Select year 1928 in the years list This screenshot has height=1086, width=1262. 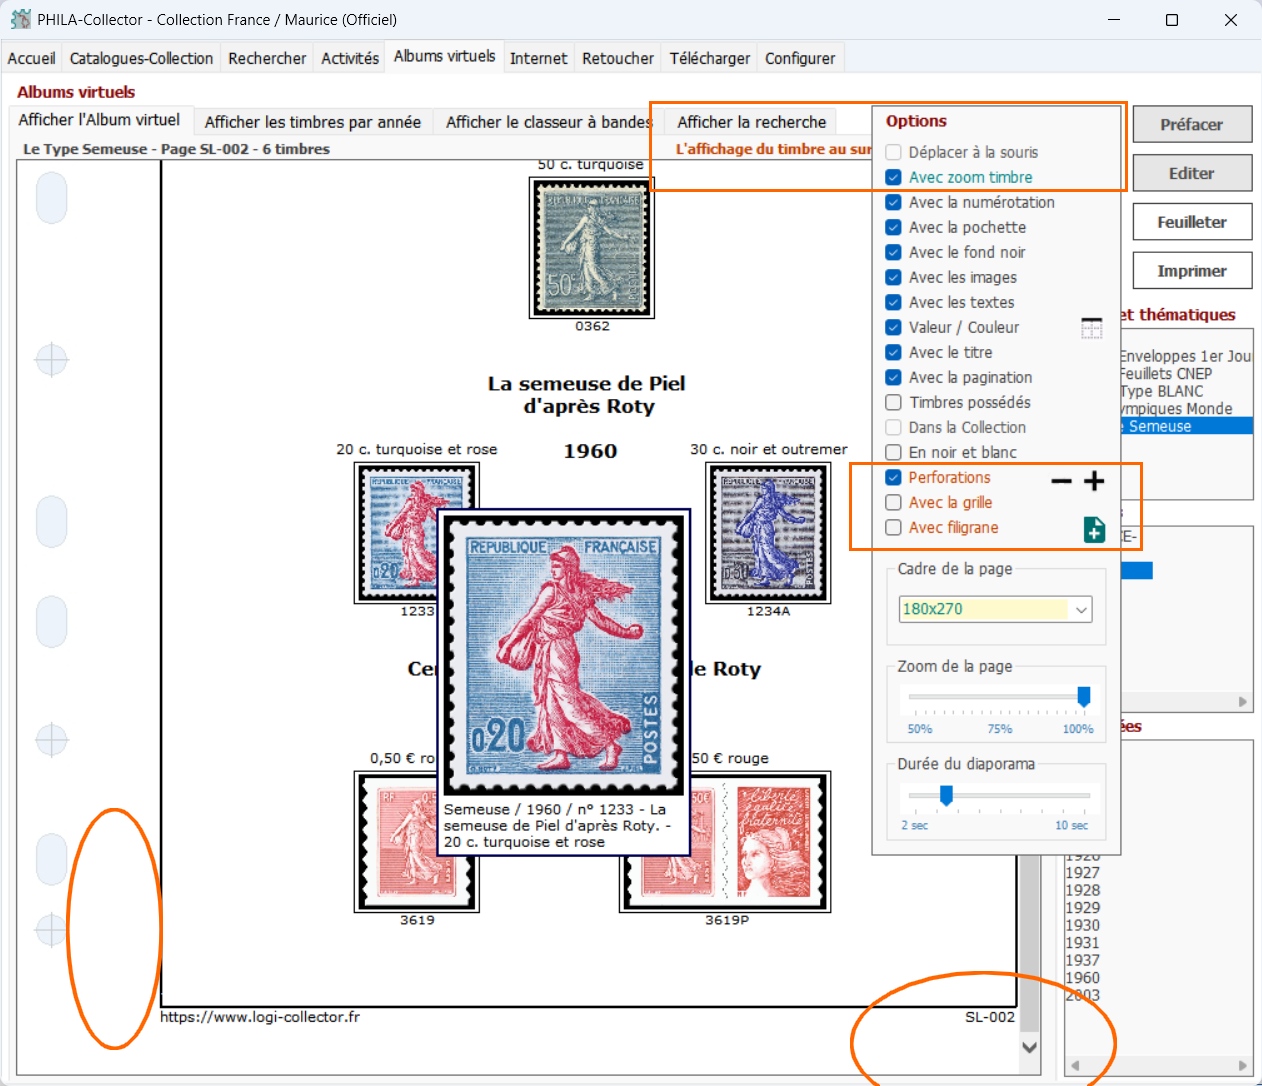click(x=1083, y=890)
